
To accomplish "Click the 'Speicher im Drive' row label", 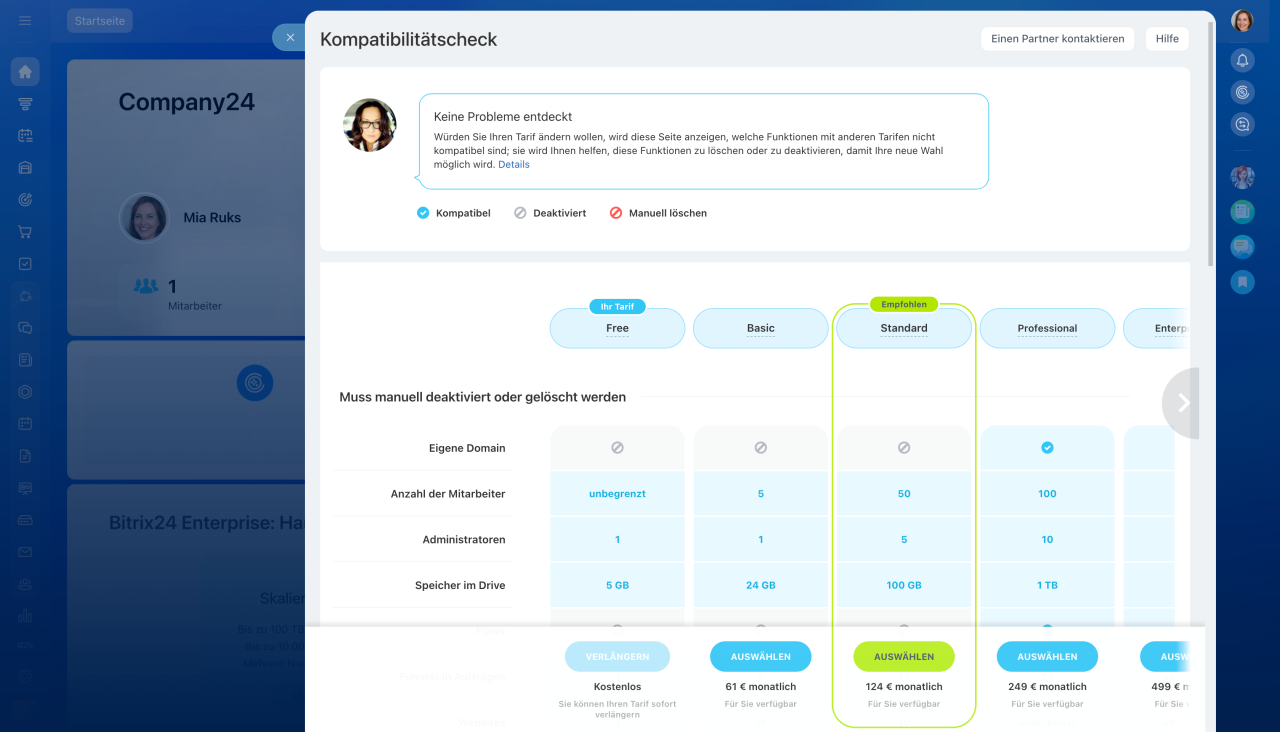I will [460, 585].
